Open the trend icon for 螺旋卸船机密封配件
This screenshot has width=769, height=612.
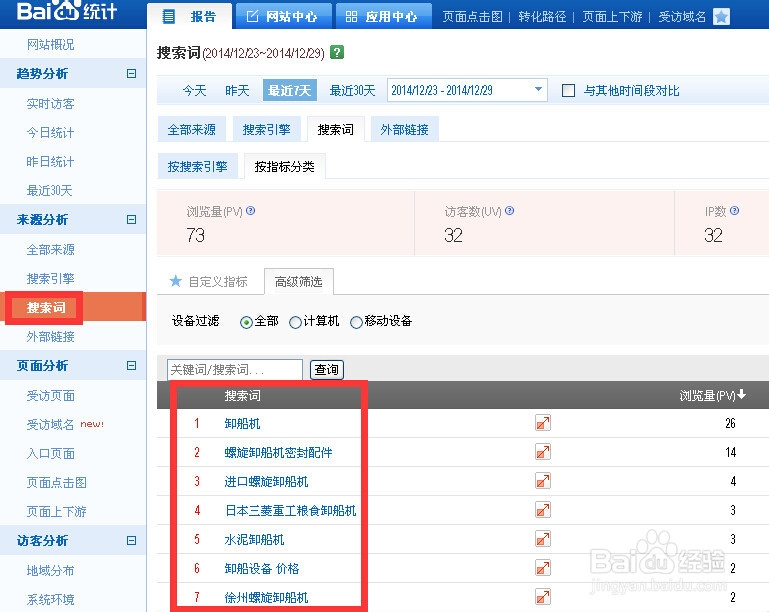click(543, 452)
